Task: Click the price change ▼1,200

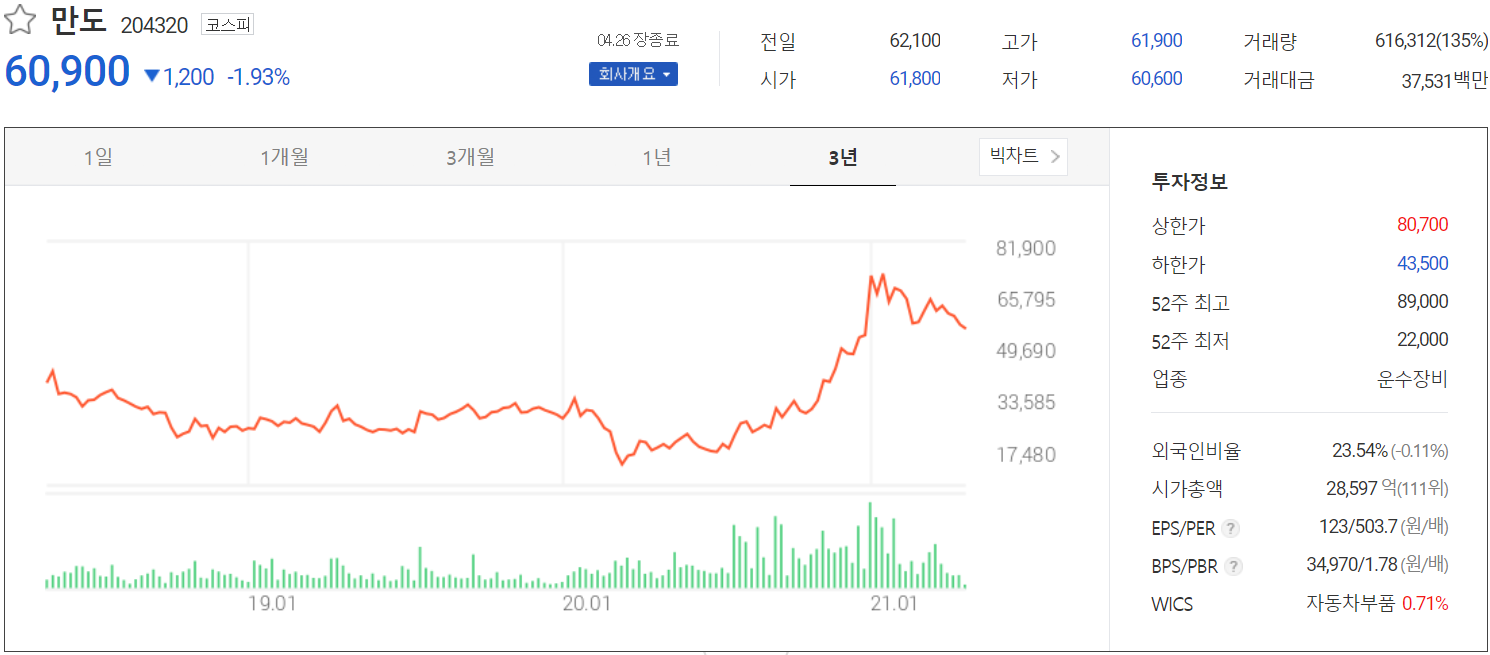Action: (x=179, y=77)
